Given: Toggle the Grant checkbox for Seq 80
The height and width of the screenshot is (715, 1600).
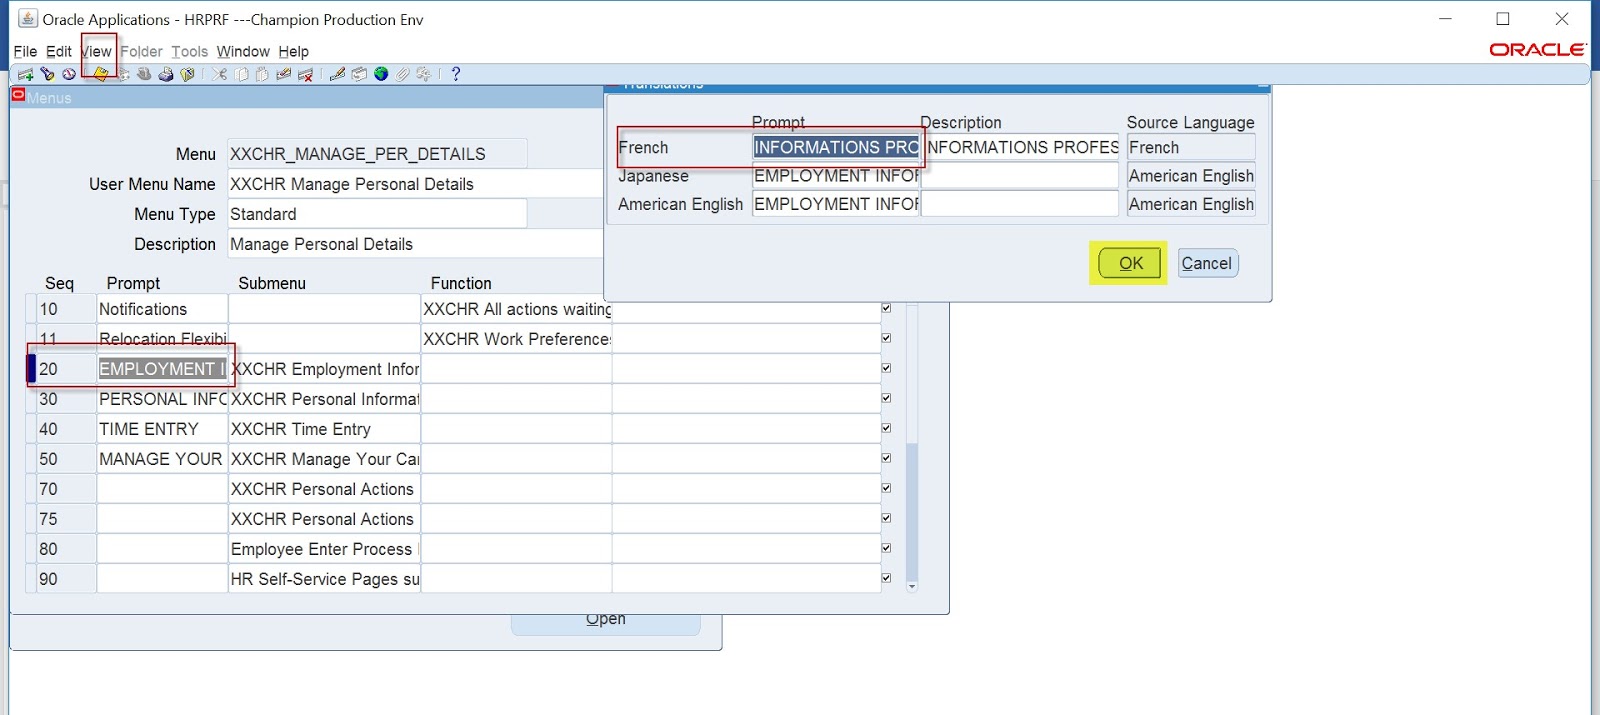Looking at the screenshot, I should tap(886, 548).
